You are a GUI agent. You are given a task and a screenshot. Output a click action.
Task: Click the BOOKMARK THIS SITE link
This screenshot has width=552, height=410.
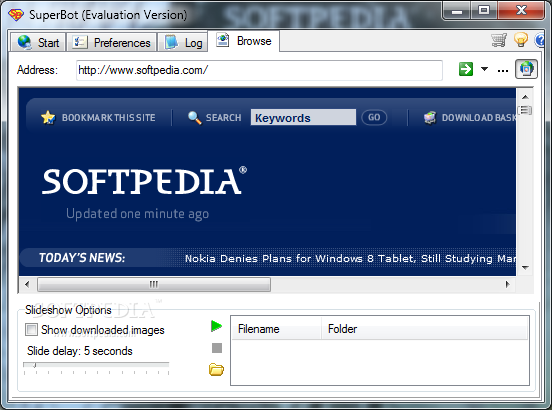(x=108, y=118)
